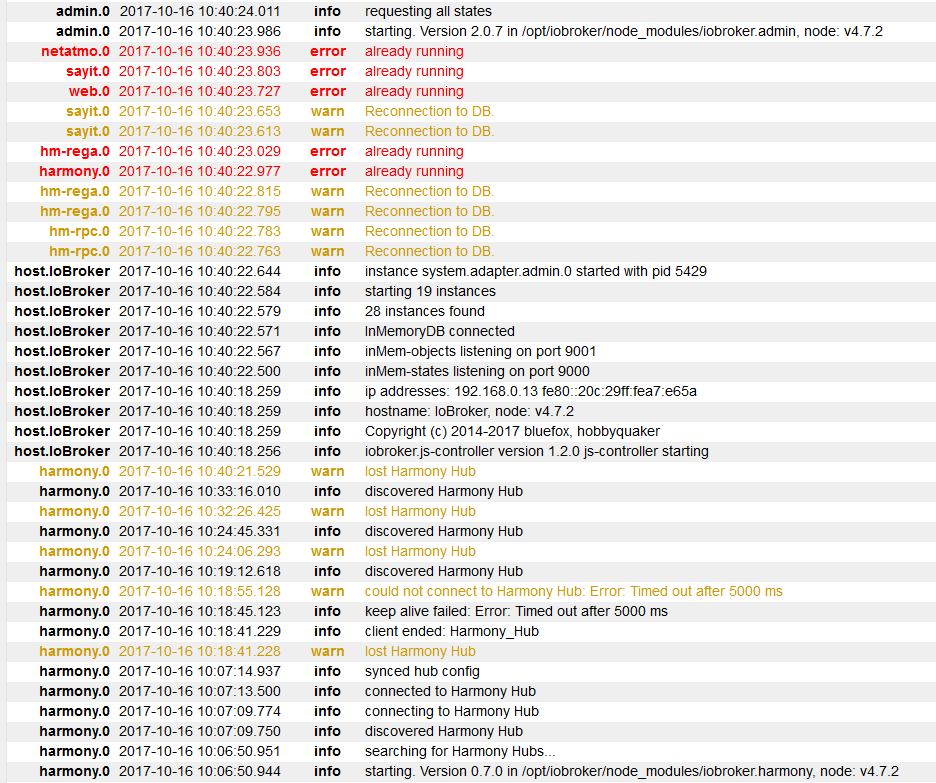Click timestamp 2017-10-16 10:32:26.425
This screenshot has width=936, height=783.
pyautogui.click(x=199, y=511)
